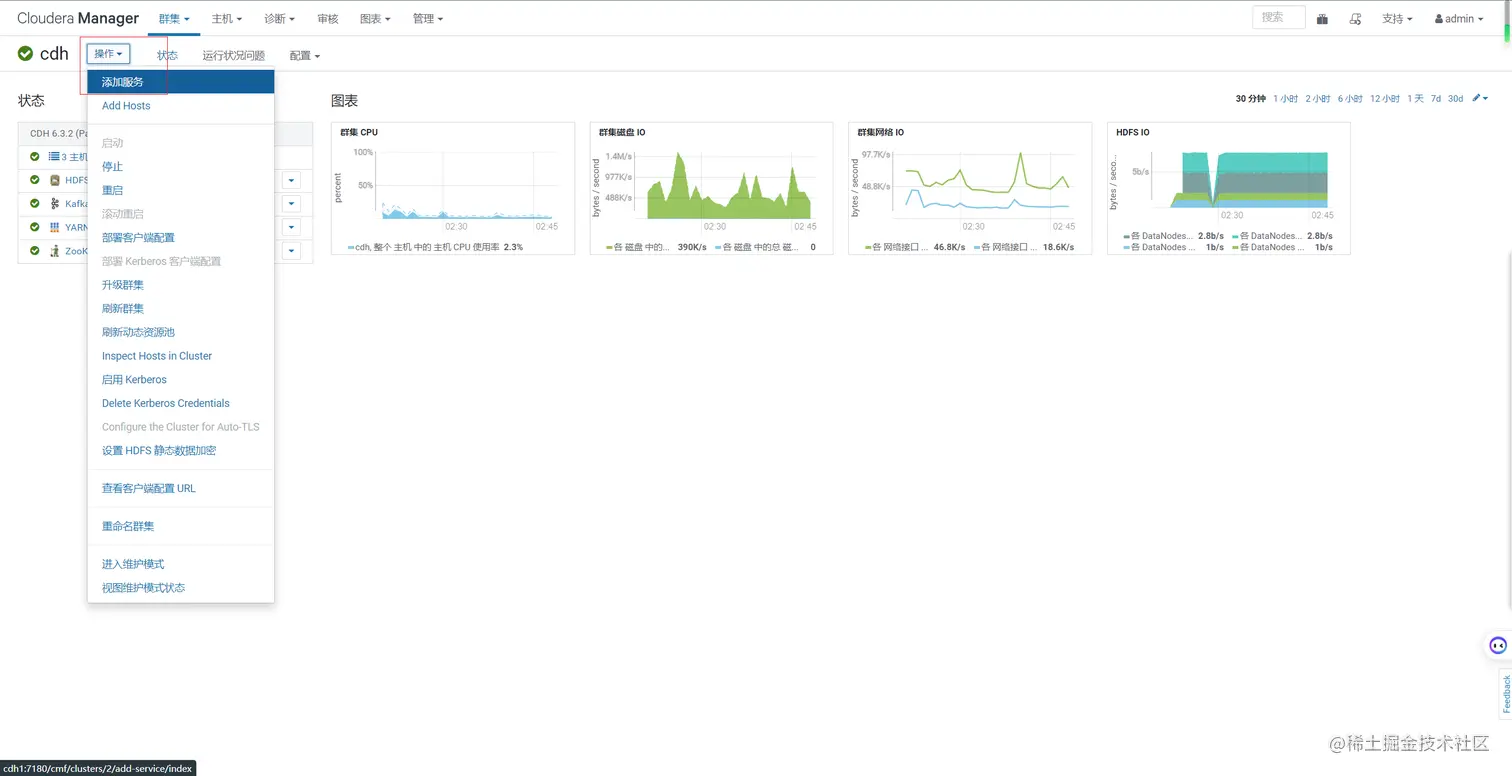Viewport: 1512px width, 776px height.
Task: Click the Cloudera Manager logo
Action: (78, 18)
